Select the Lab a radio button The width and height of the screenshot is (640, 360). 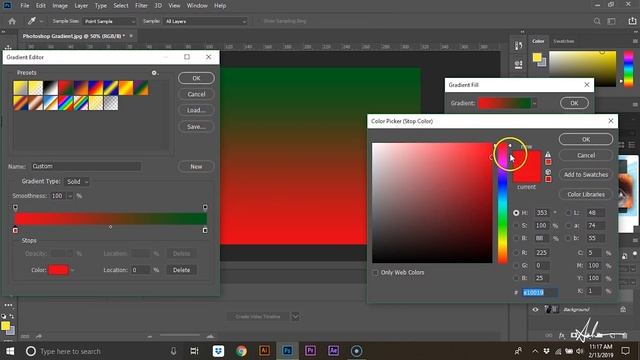coord(569,226)
